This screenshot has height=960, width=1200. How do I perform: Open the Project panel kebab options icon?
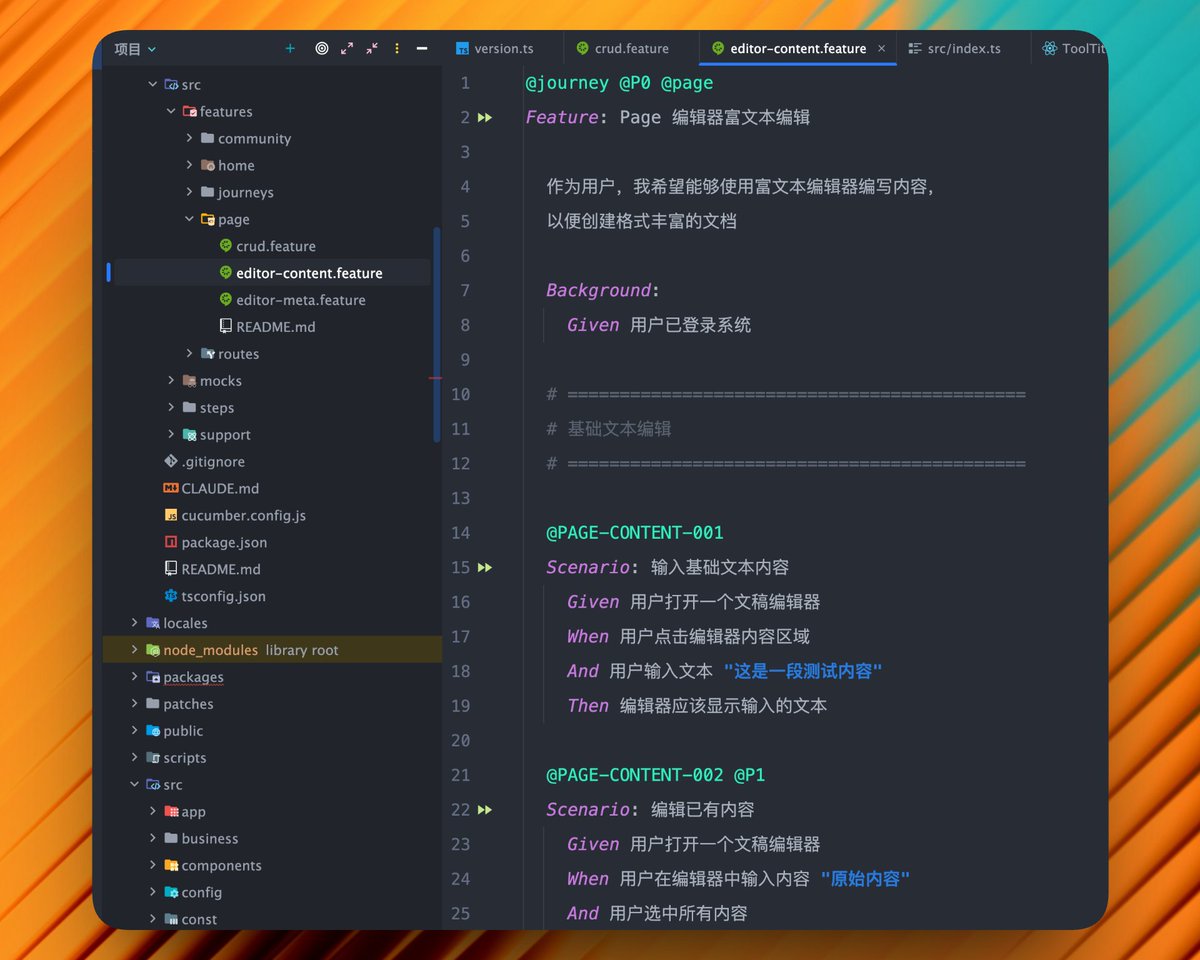coord(396,47)
